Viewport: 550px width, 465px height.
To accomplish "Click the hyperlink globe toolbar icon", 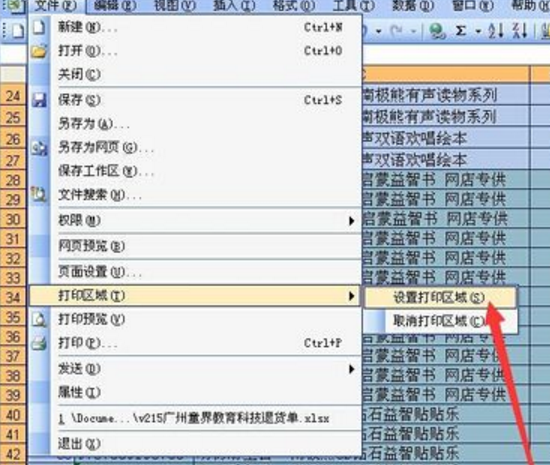I will 437,31.
